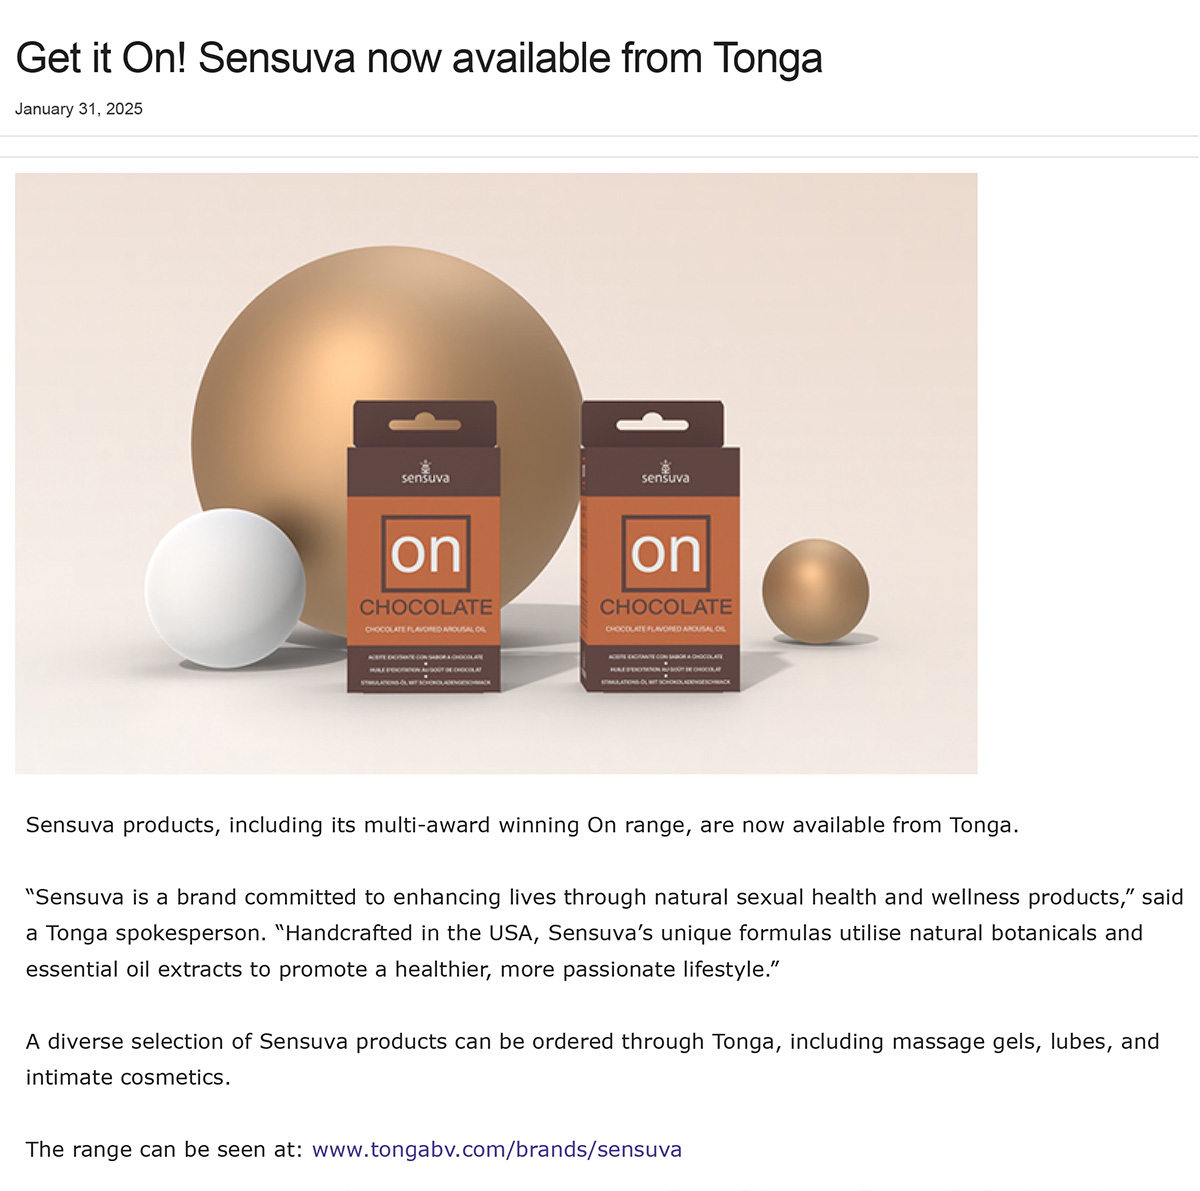Click the Sensuva logo on the left box
The image size is (1200, 1191).
(425, 473)
